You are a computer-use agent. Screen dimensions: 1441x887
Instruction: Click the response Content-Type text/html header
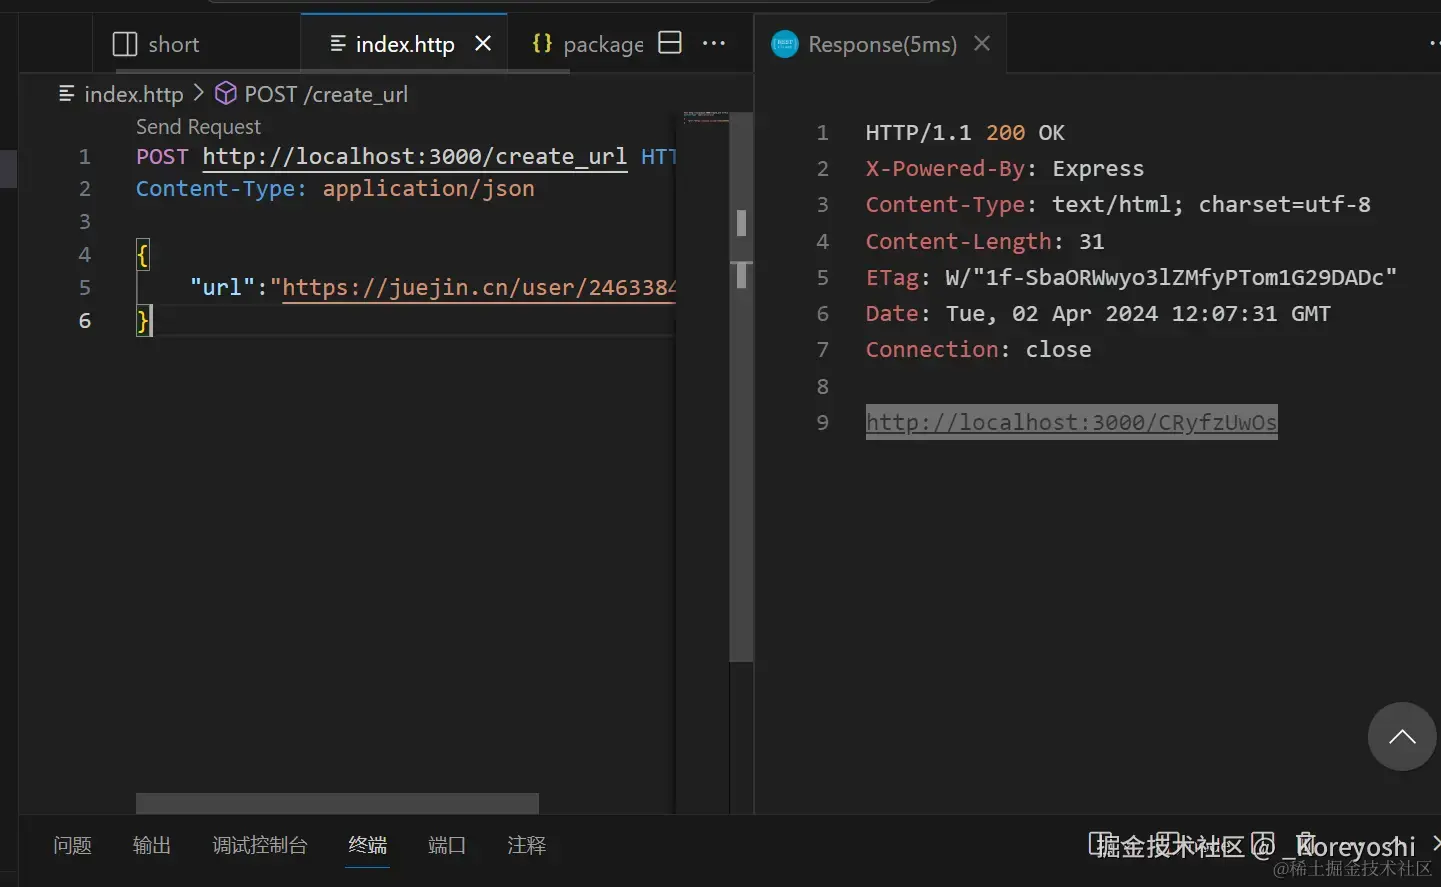pyautogui.click(x=1118, y=205)
